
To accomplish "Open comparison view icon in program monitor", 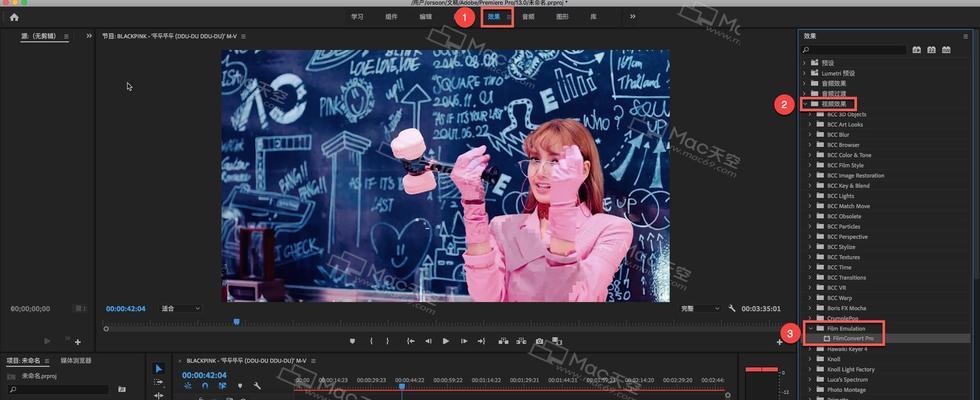I will pyautogui.click(x=557, y=341).
